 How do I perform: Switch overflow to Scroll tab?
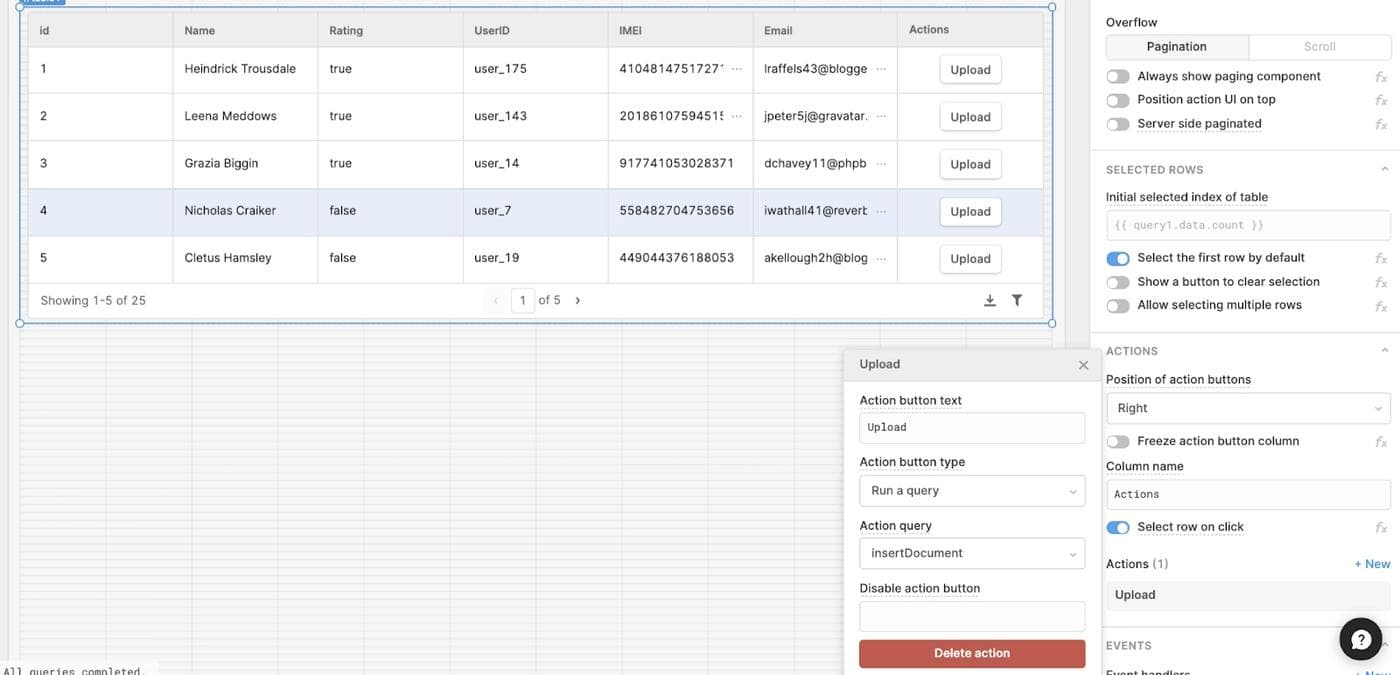point(1319,46)
